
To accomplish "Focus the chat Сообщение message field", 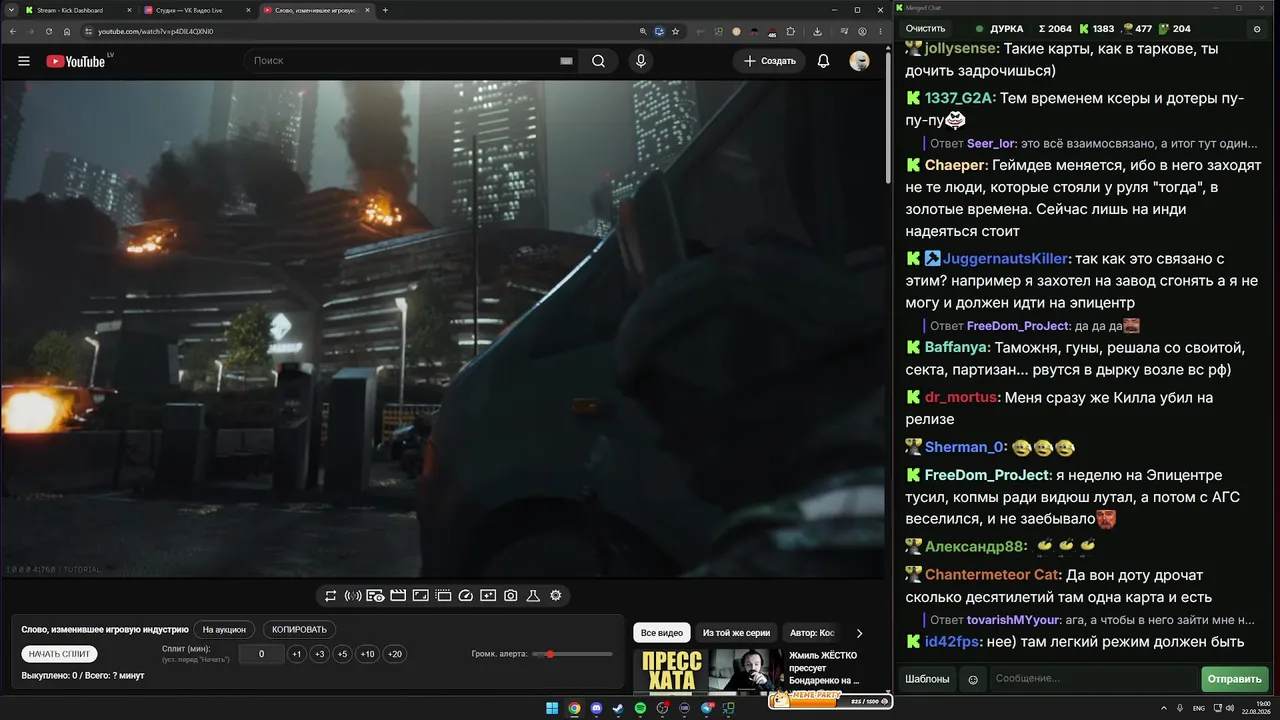I will [x=1093, y=680].
